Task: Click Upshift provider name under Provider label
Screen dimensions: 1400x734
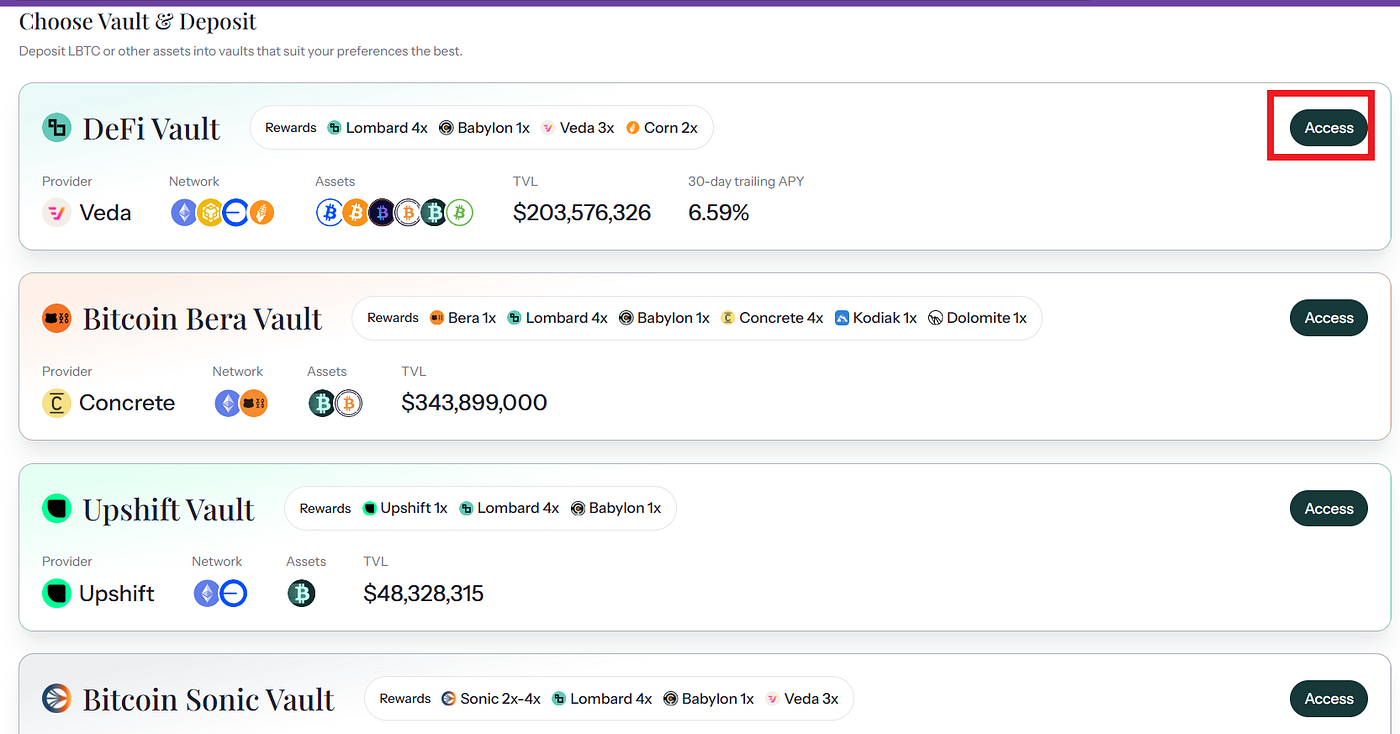Action: (x=117, y=594)
